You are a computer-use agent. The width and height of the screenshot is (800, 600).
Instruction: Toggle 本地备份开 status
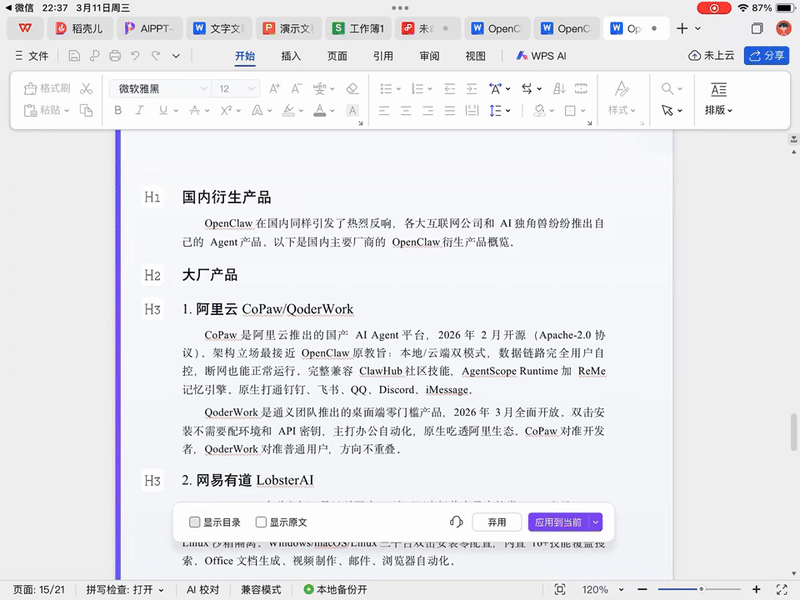tap(335, 589)
